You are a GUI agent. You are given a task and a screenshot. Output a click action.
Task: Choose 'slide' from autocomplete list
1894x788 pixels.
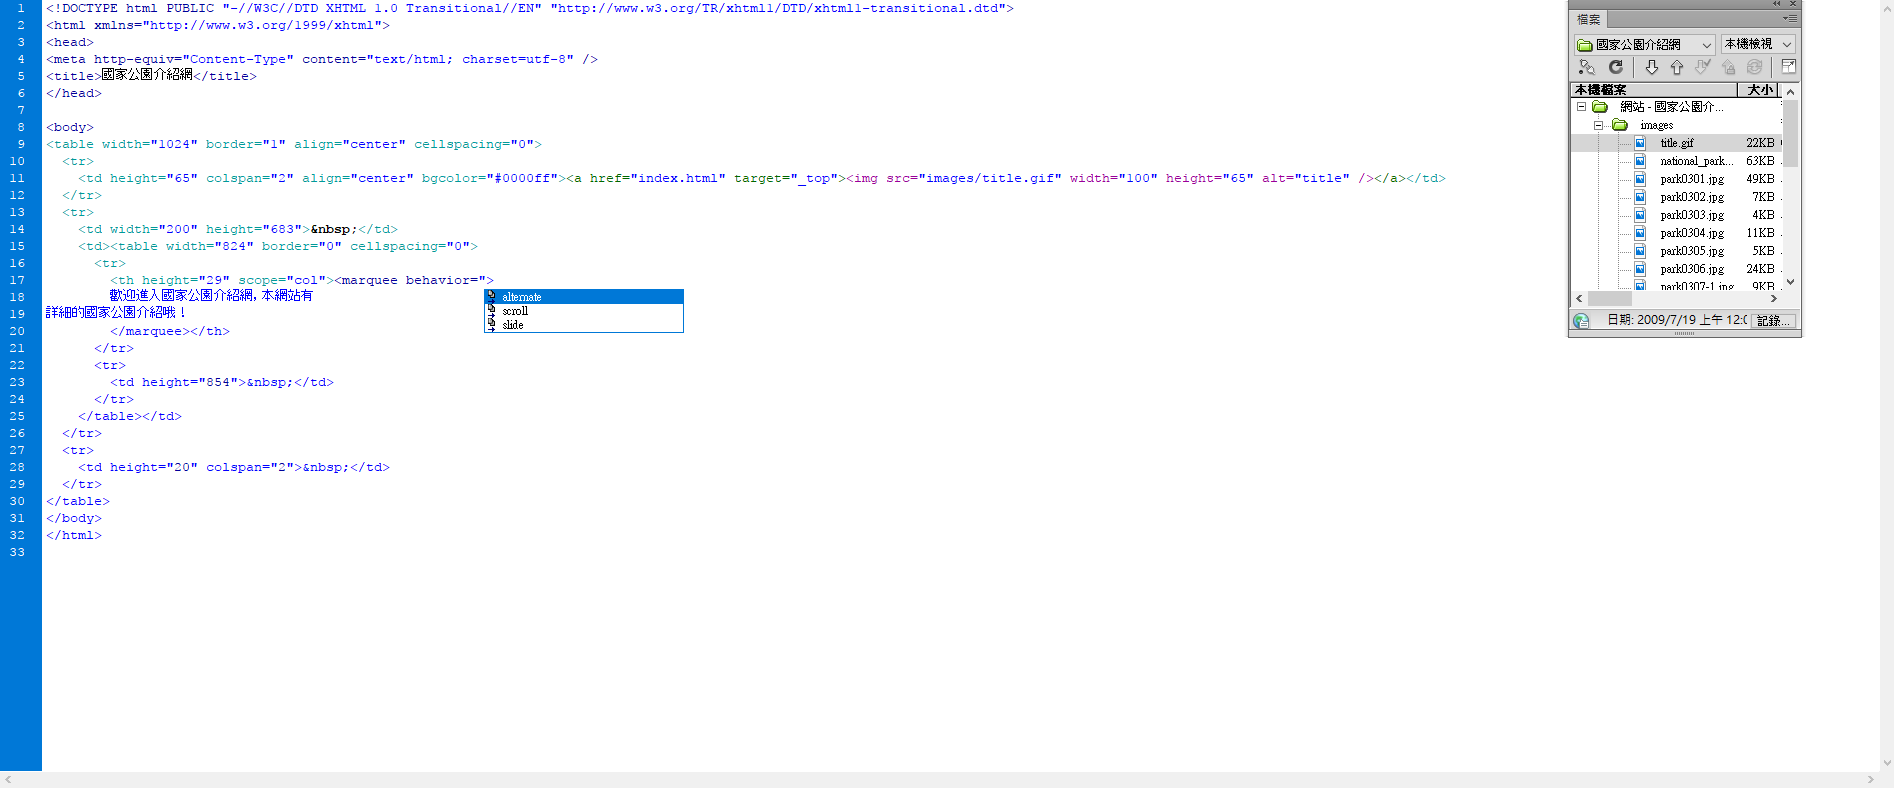pyautogui.click(x=512, y=325)
